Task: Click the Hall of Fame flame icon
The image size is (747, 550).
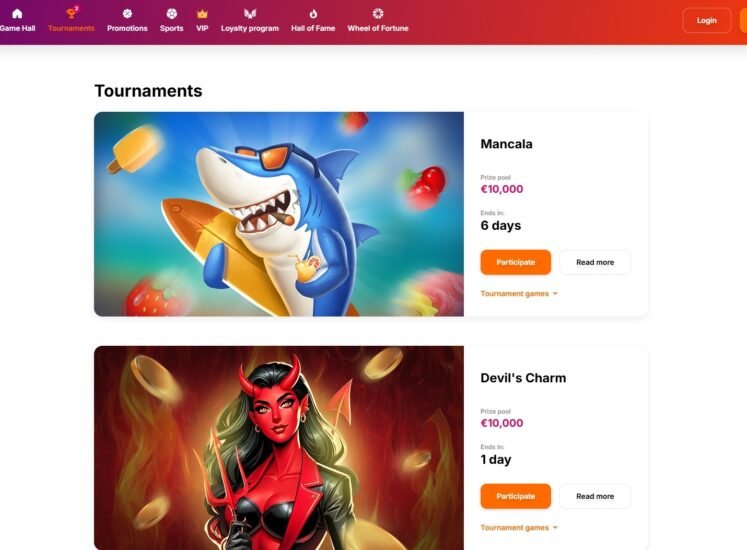Action: (313, 13)
